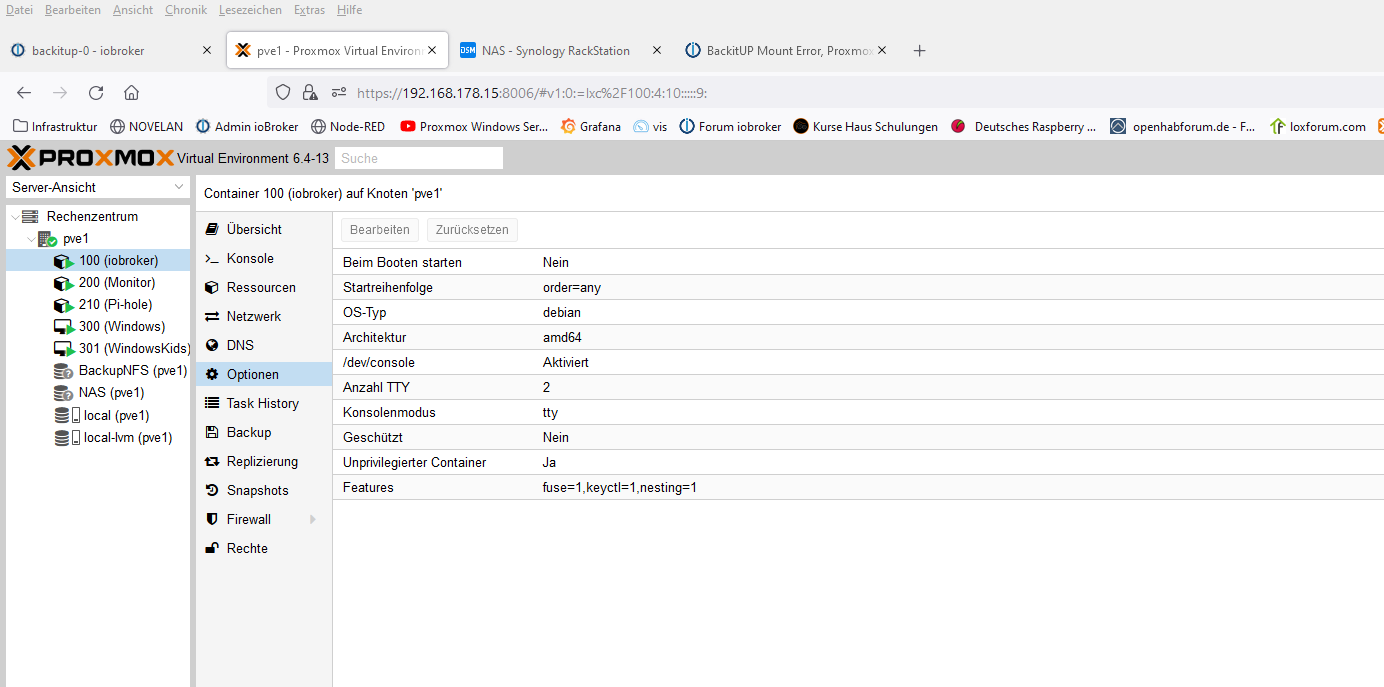The image size is (1384, 687).
Task: Click the Bearbeiten button in Optionen
Action: pos(380,230)
